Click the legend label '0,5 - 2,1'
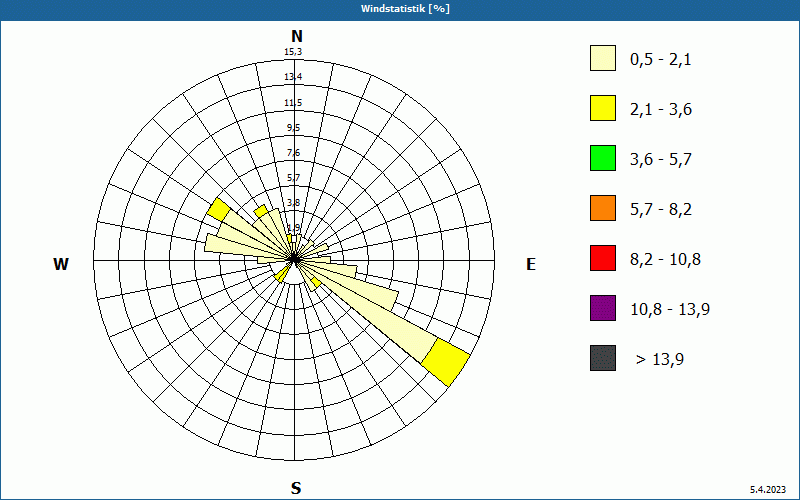The height and width of the screenshot is (500, 800). click(x=661, y=60)
